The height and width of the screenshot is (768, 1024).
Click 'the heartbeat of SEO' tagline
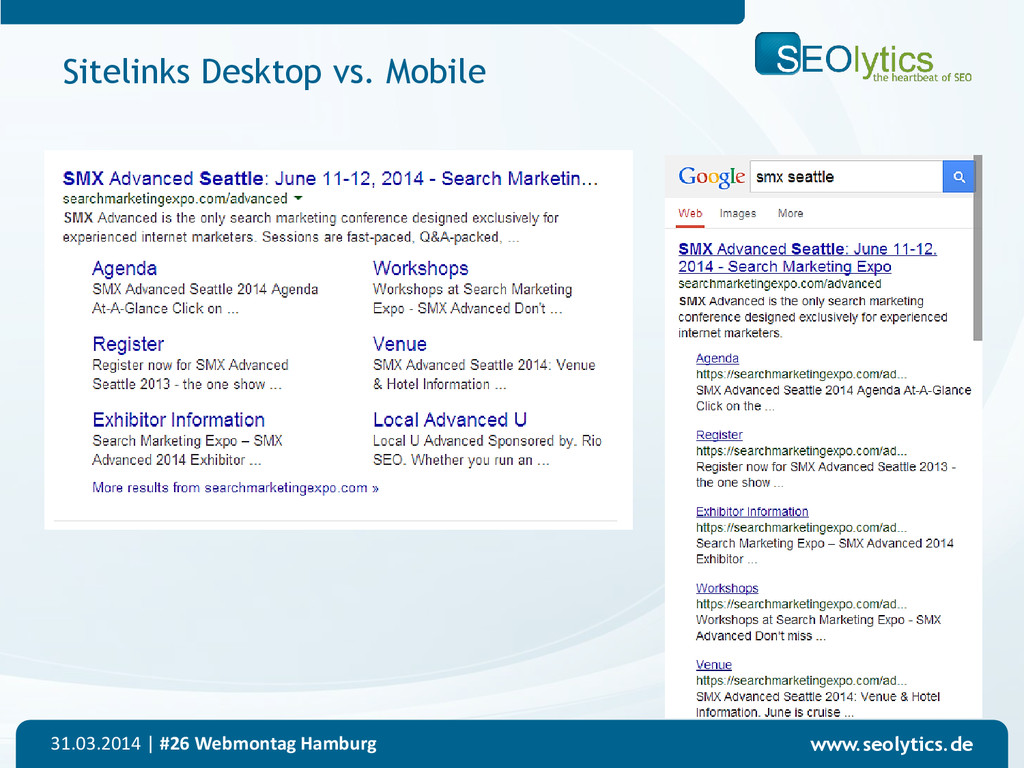pos(922,78)
